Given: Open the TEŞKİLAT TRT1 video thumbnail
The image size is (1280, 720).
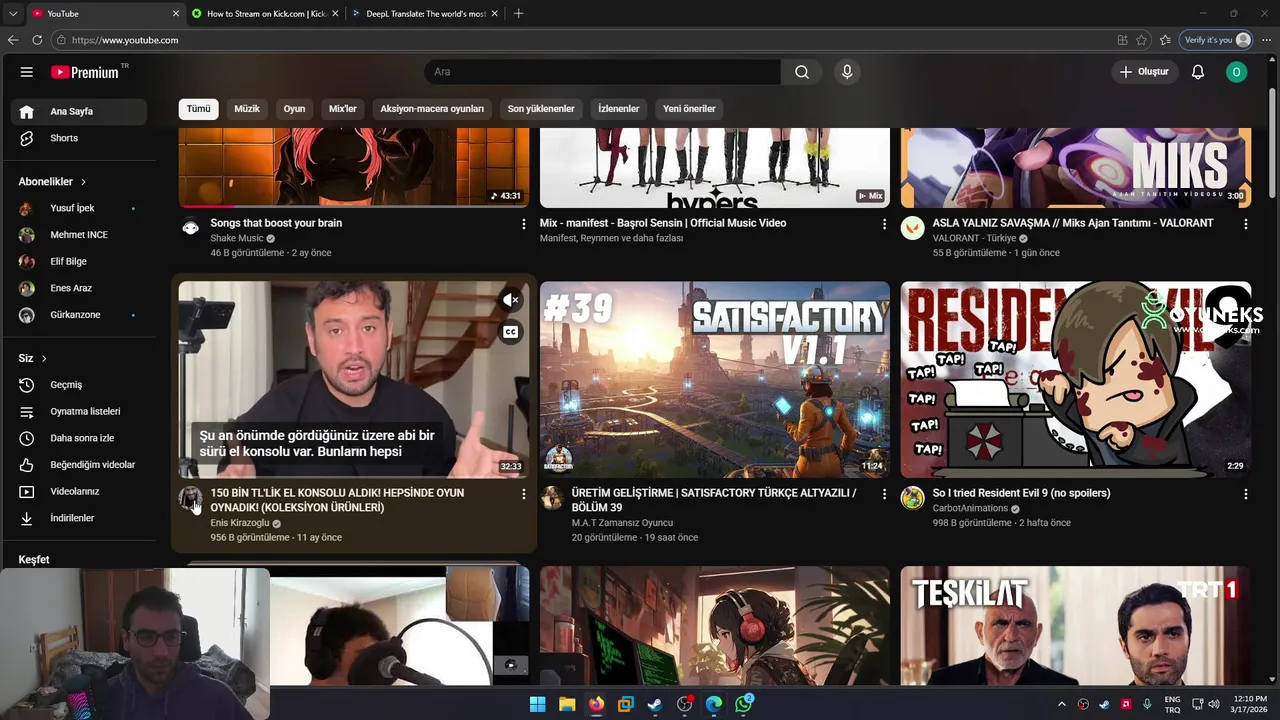Looking at the screenshot, I should click(x=1076, y=626).
